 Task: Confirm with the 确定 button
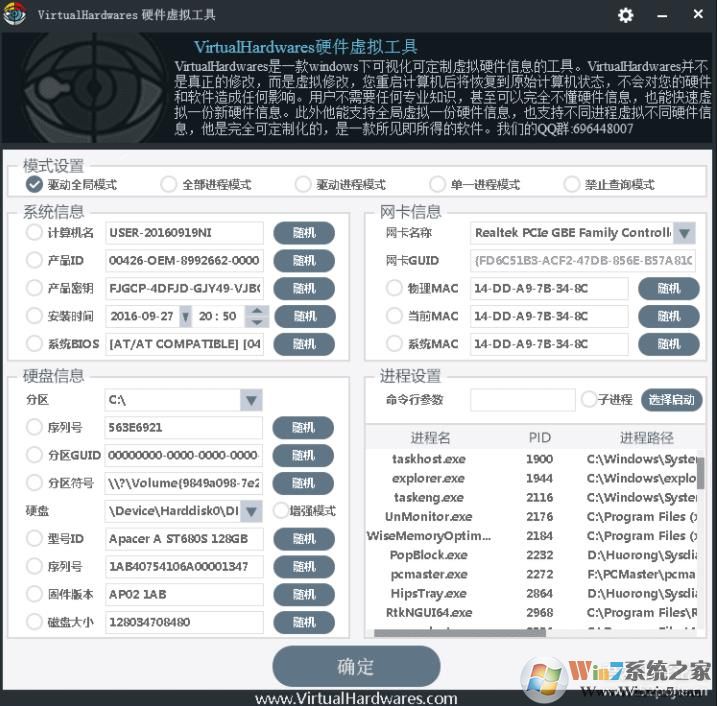[356, 666]
